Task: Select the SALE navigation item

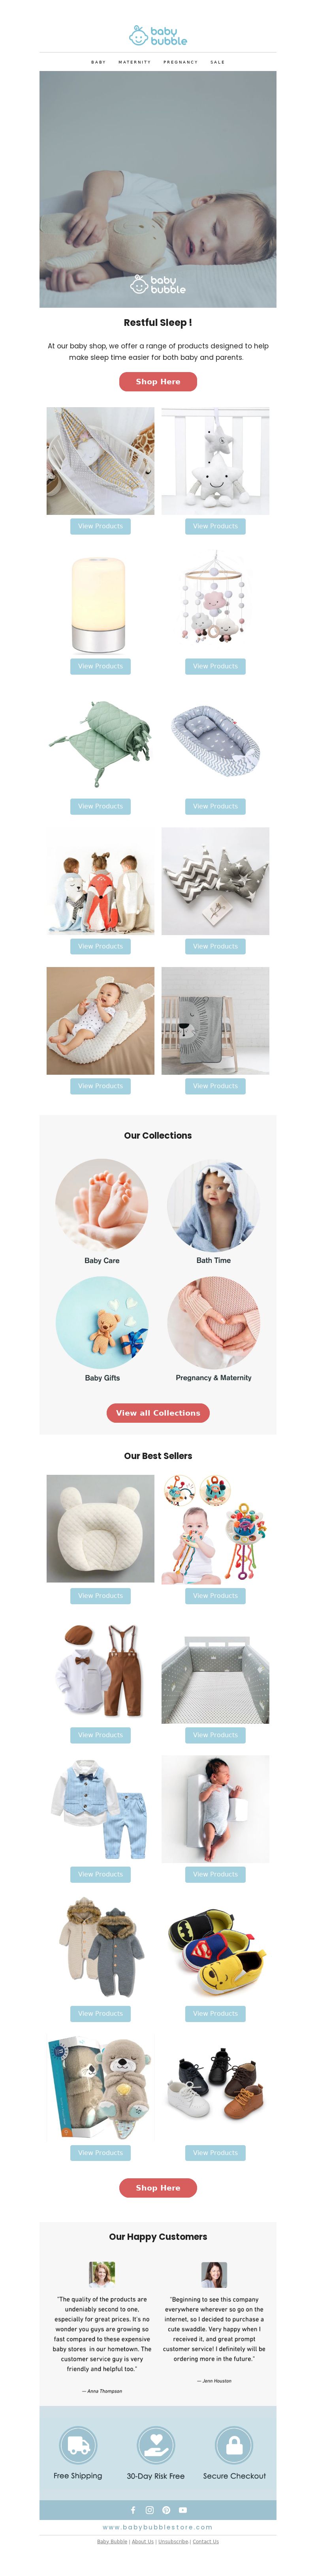Action: pos(218,62)
